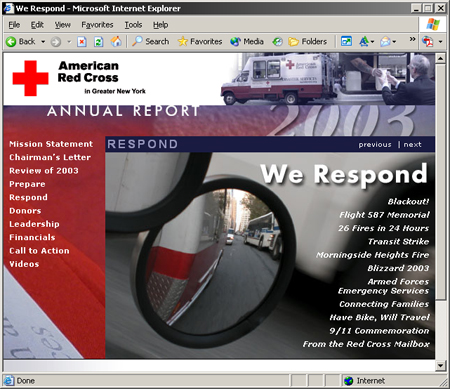Click the IE page icon in title bar
450x389 pixels.
pos(8,8)
